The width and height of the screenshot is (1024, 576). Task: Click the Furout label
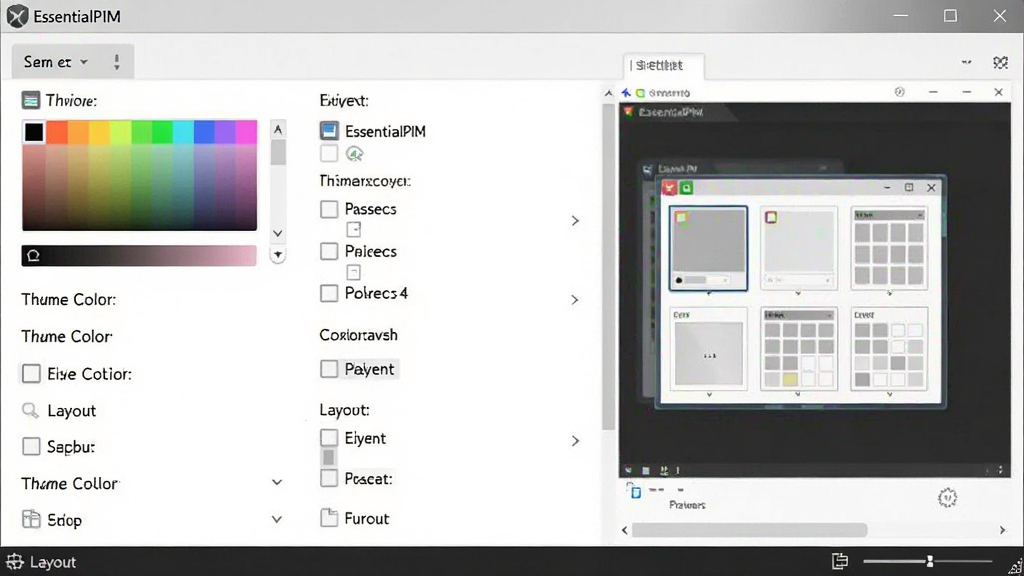(x=367, y=519)
